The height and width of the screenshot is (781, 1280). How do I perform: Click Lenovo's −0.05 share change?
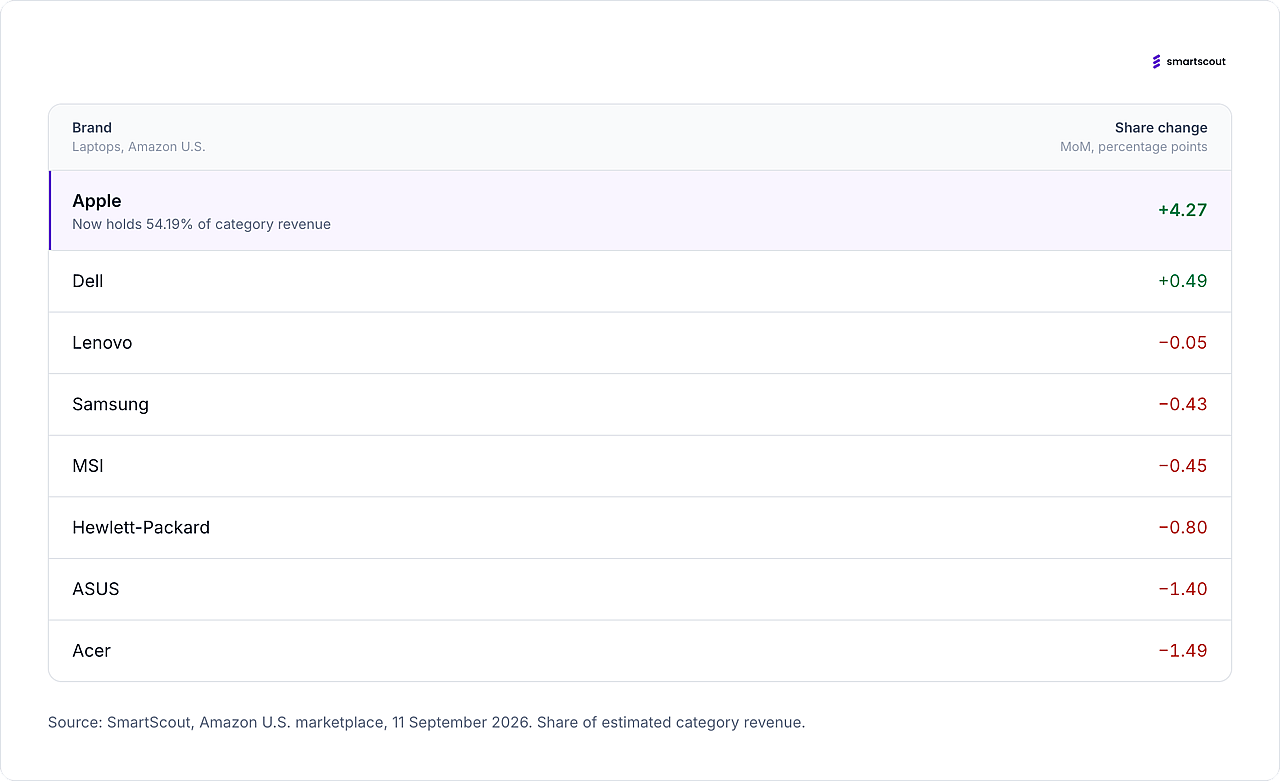click(x=1183, y=343)
